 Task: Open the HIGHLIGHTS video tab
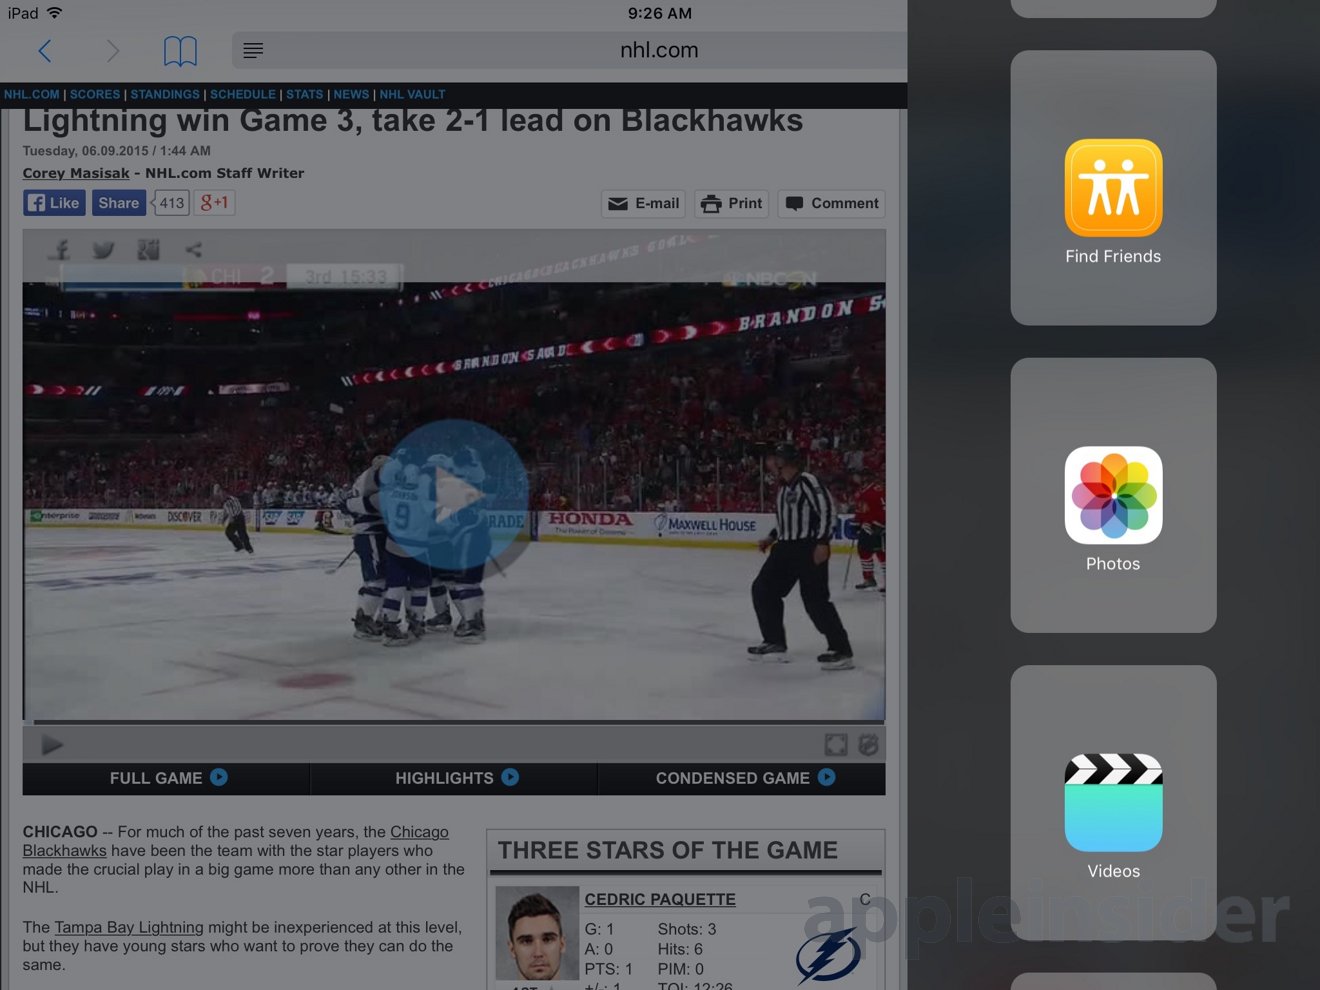pyautogui.click(x=455, y=778)
